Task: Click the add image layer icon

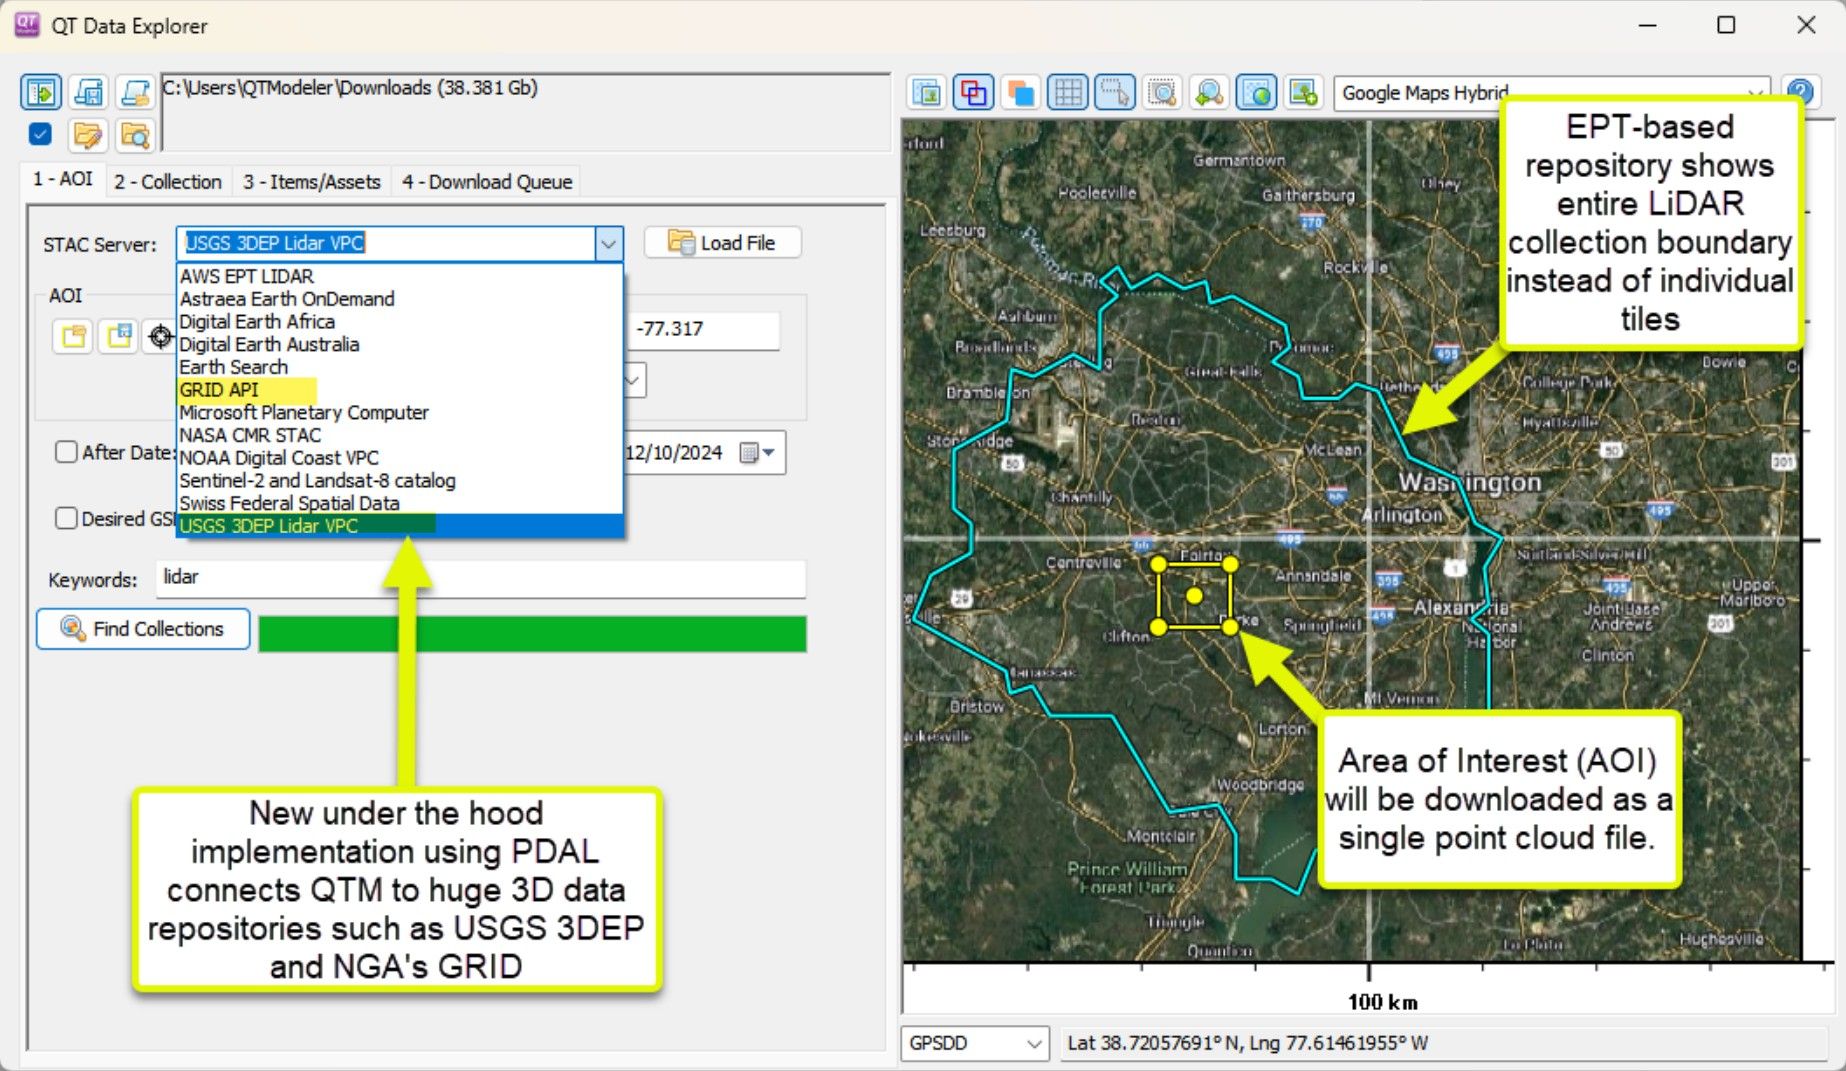Action: (x=1303, y=93)
